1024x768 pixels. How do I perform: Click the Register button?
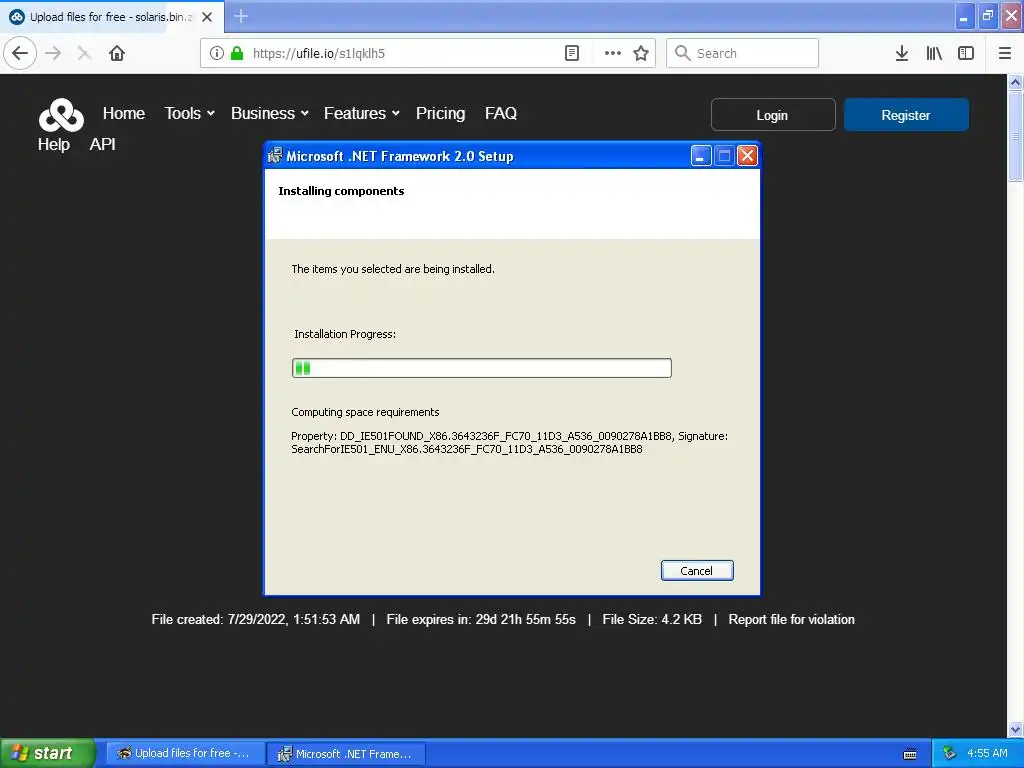click(906, 115)
